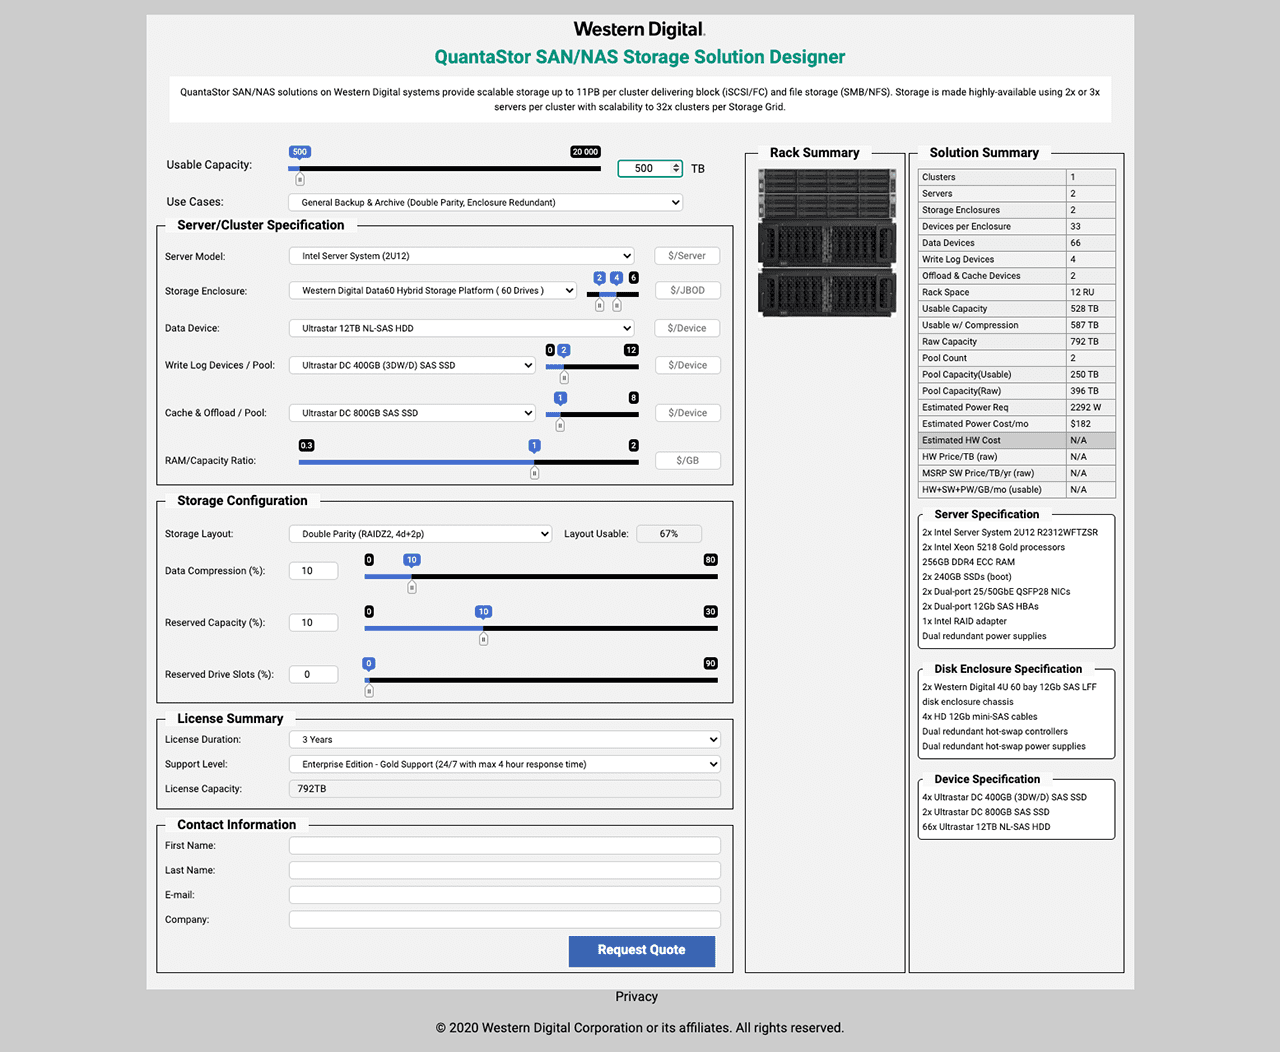1280x1052 pixels.
Task: Open the Use Cases dropdown
Action: pos(486,202)
